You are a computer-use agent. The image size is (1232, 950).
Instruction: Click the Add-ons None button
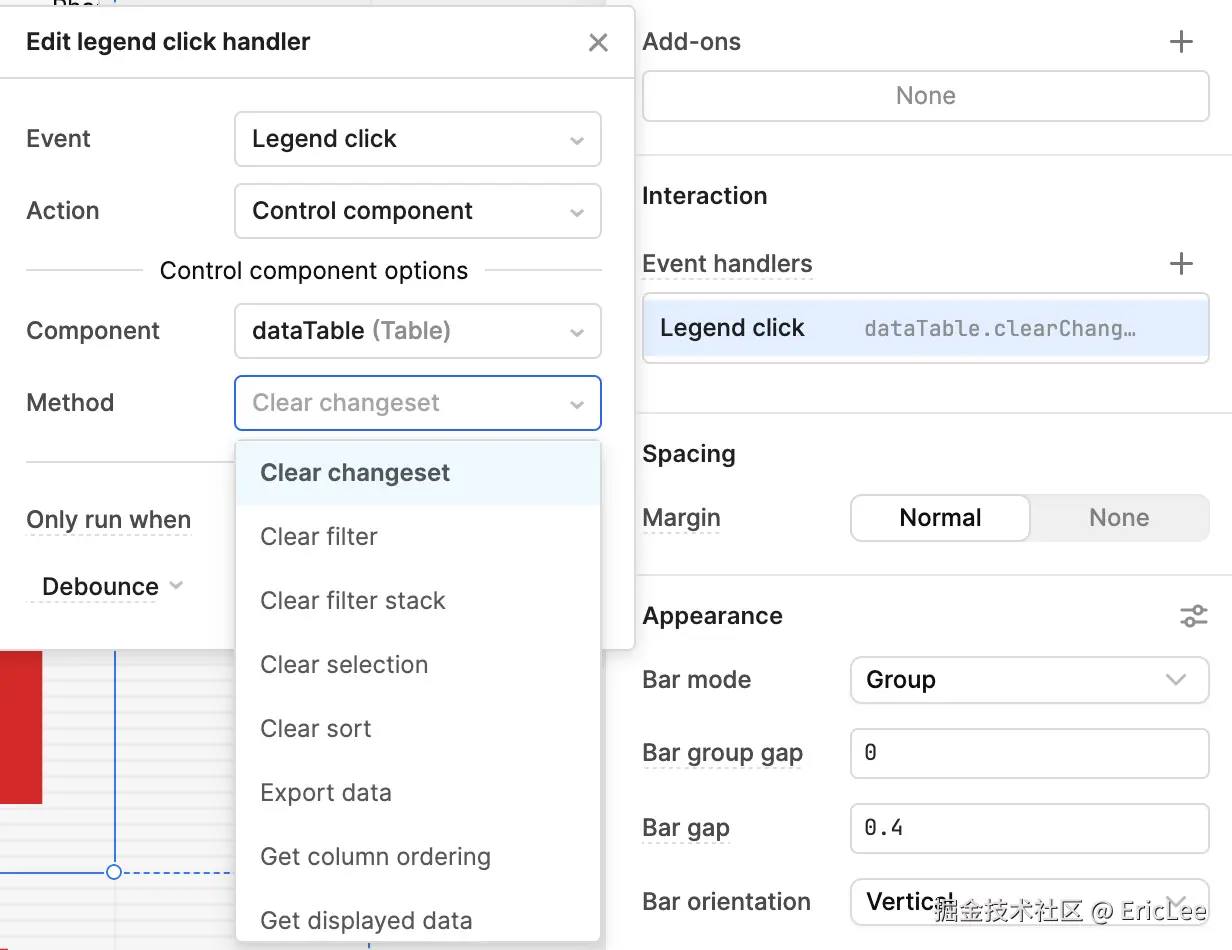coord(925,96)
